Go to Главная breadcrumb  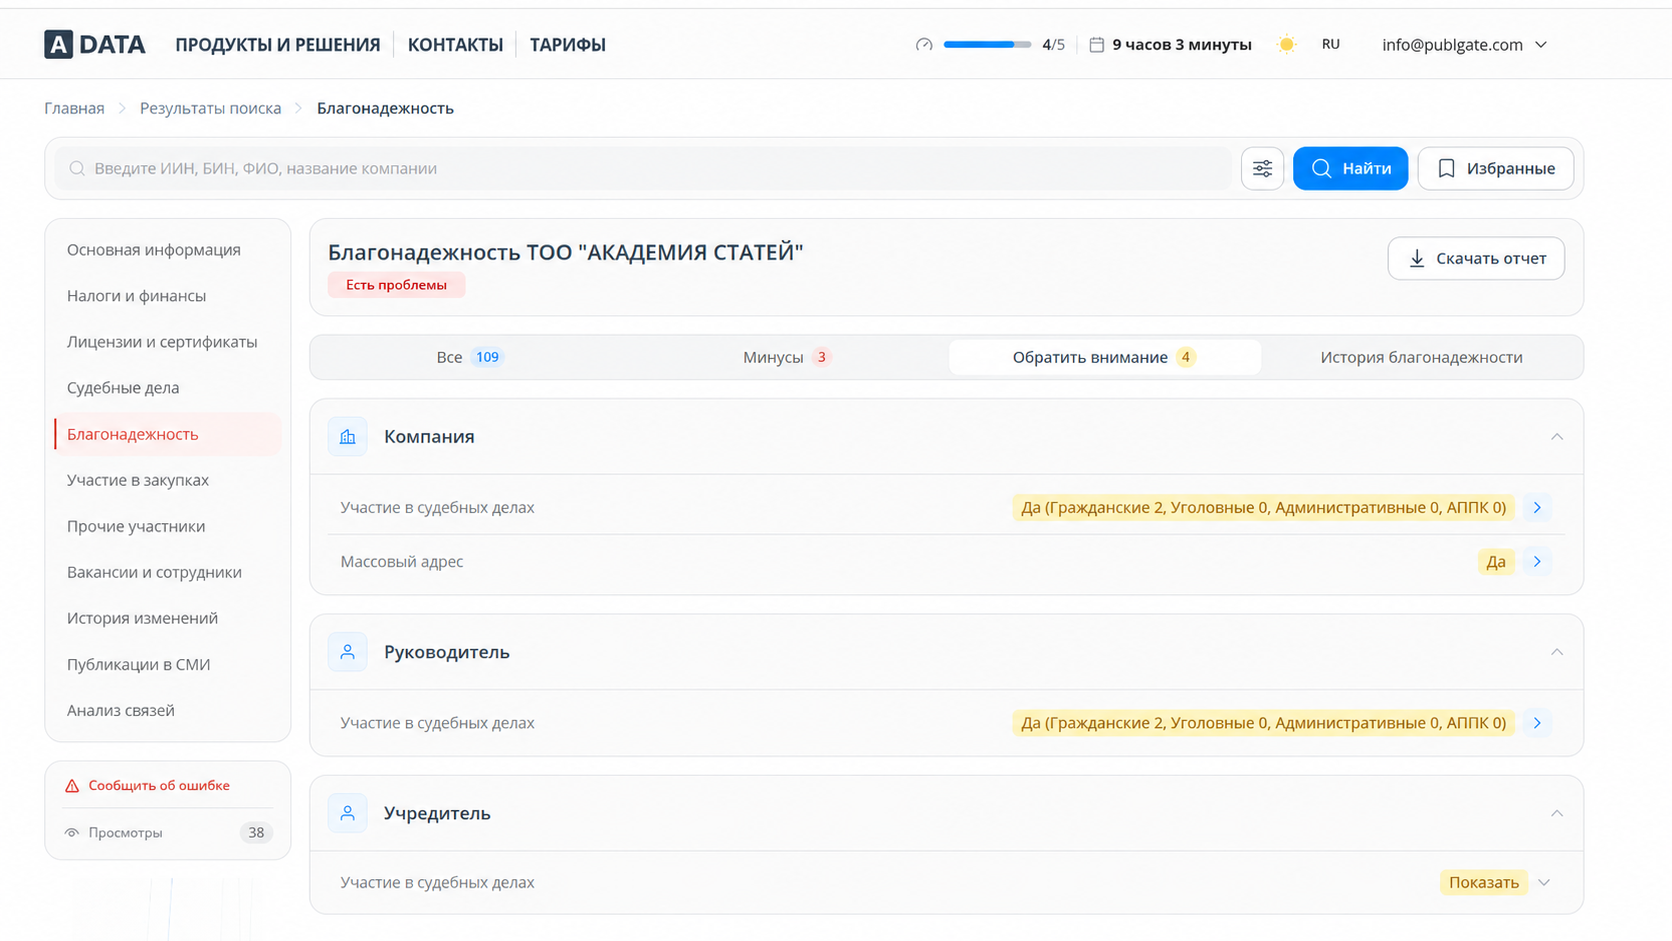point(74,108)
